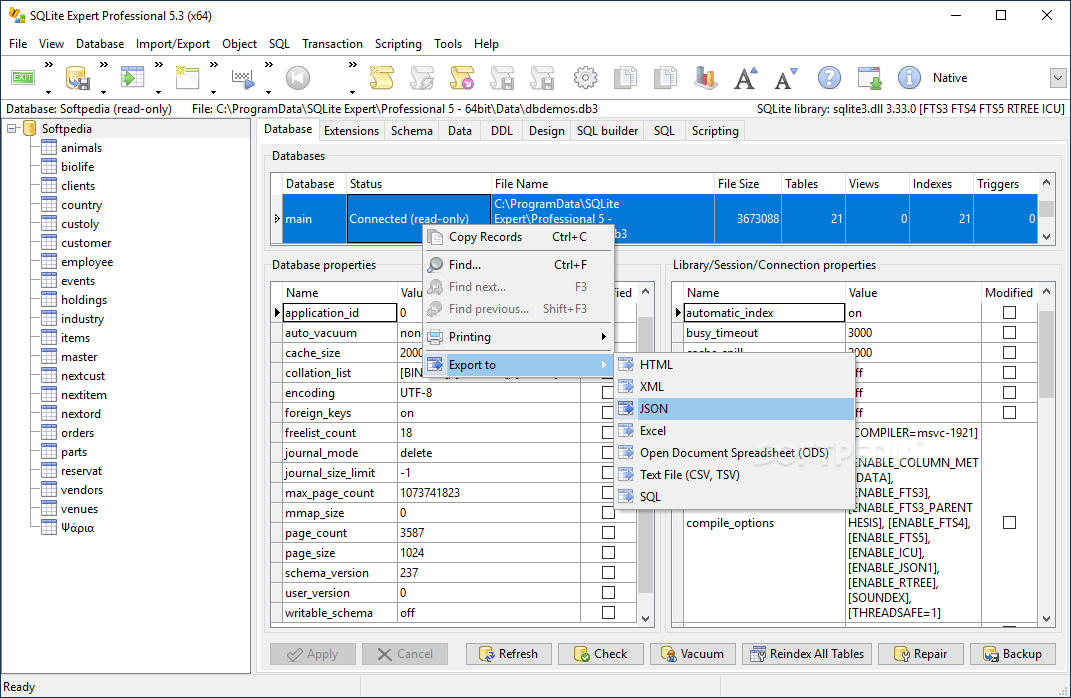This screenshot has height=698, width=1071.
Task: Click the blue help question mark icon
Action: (x=829, y=77)
